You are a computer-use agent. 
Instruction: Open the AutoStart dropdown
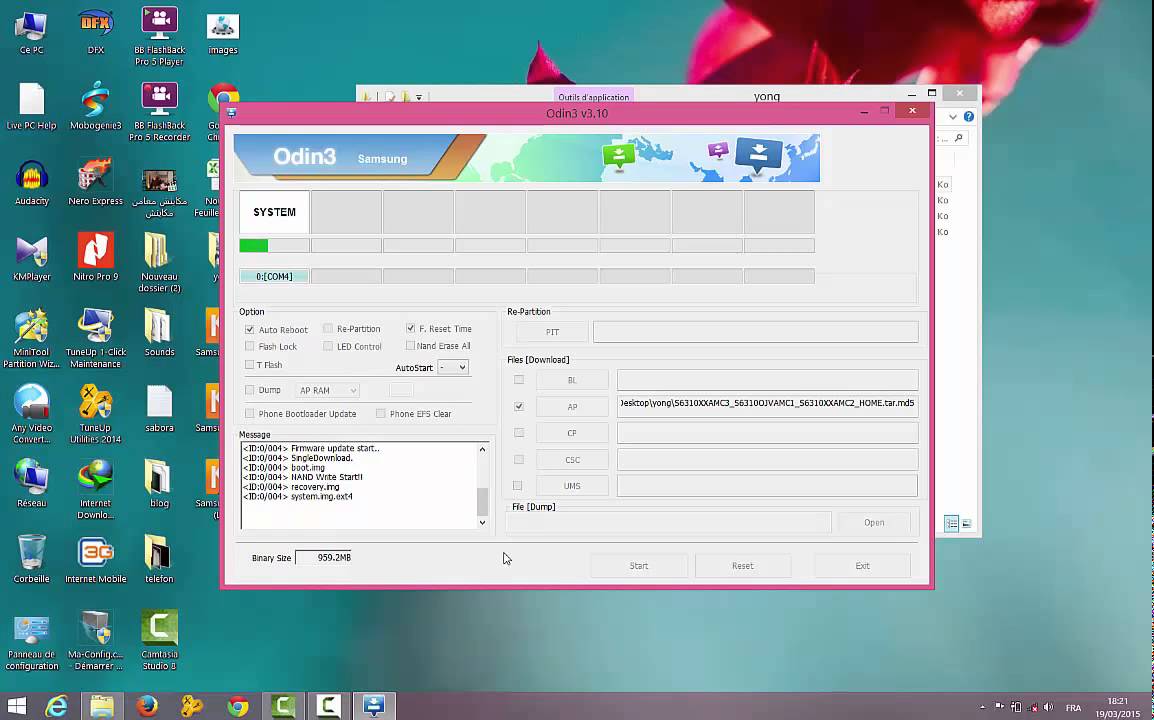[x=453, y=367]
